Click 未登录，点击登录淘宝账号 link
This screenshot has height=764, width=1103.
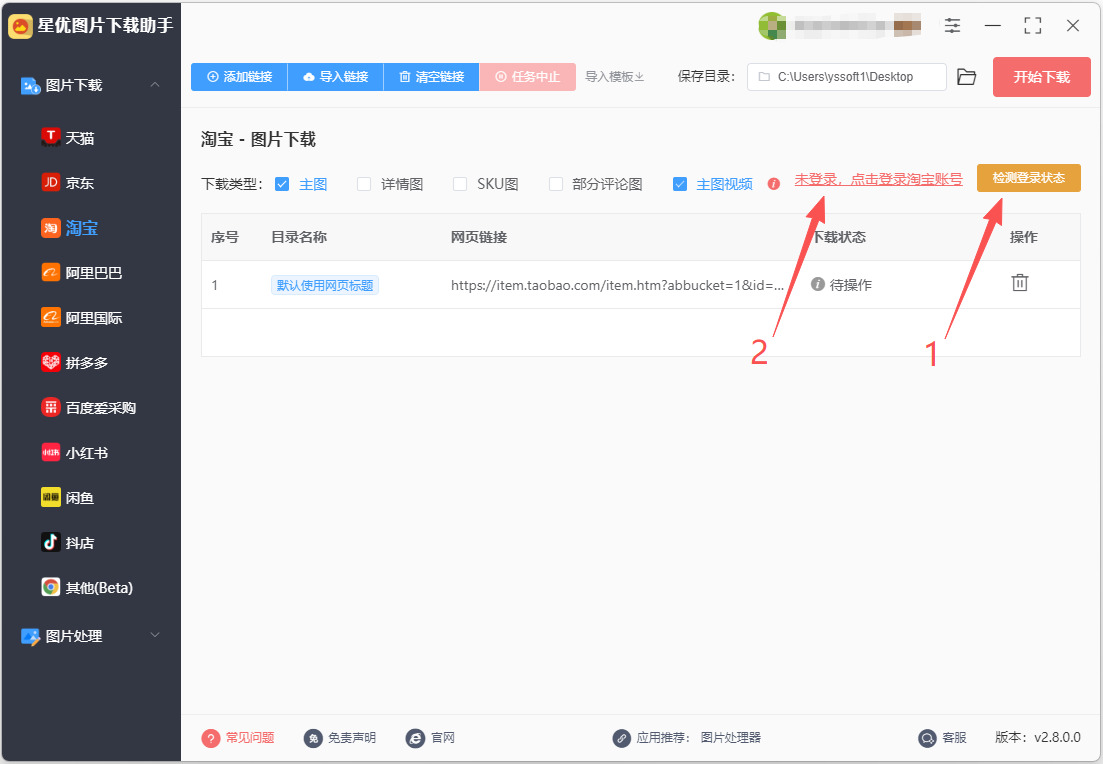(879, 179)
